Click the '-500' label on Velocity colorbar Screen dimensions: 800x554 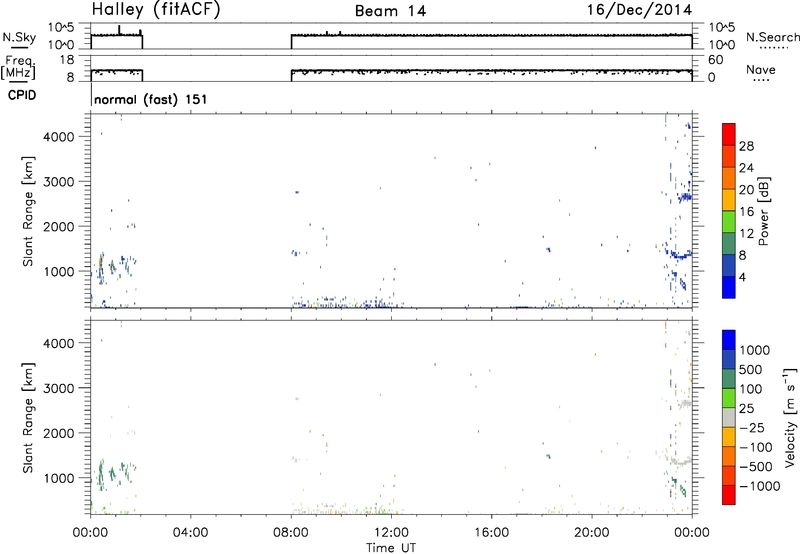tap(756, 466)
